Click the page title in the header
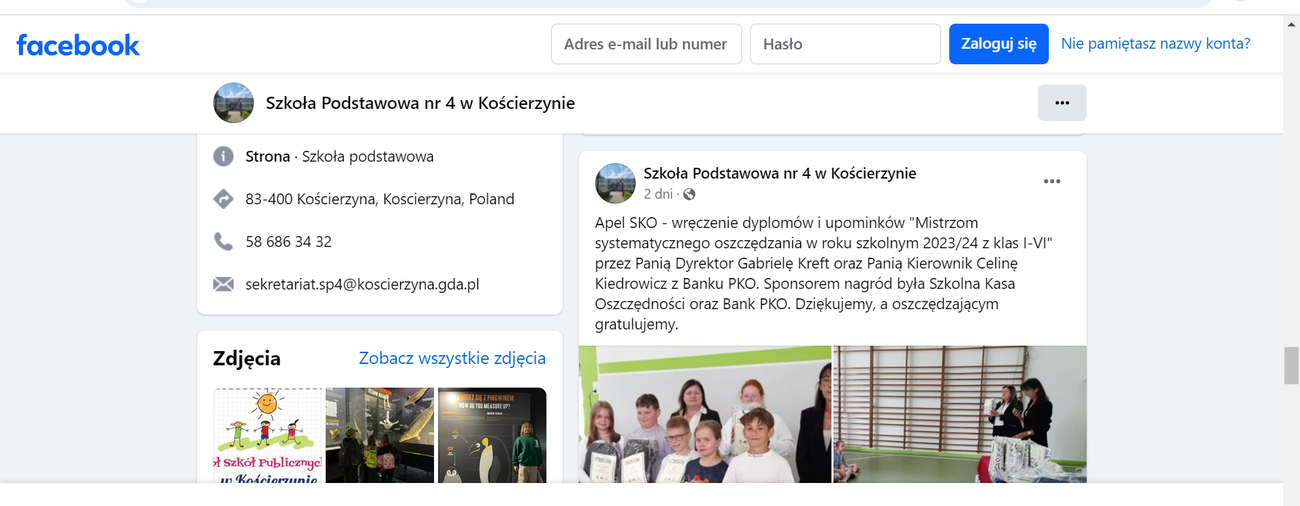The height and width of the screenshot is (506, 1300). [x=420, y=103]
